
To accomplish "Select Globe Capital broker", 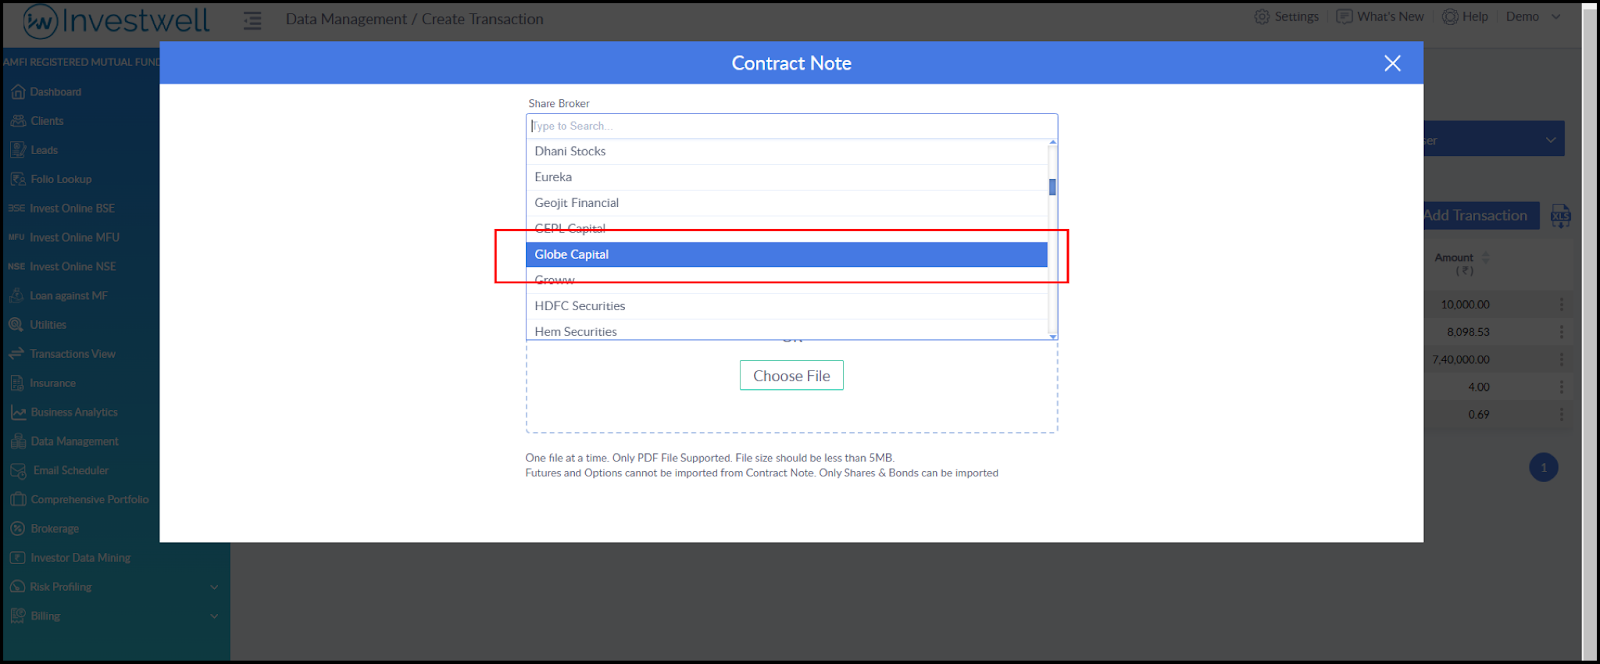I will 786,254.
